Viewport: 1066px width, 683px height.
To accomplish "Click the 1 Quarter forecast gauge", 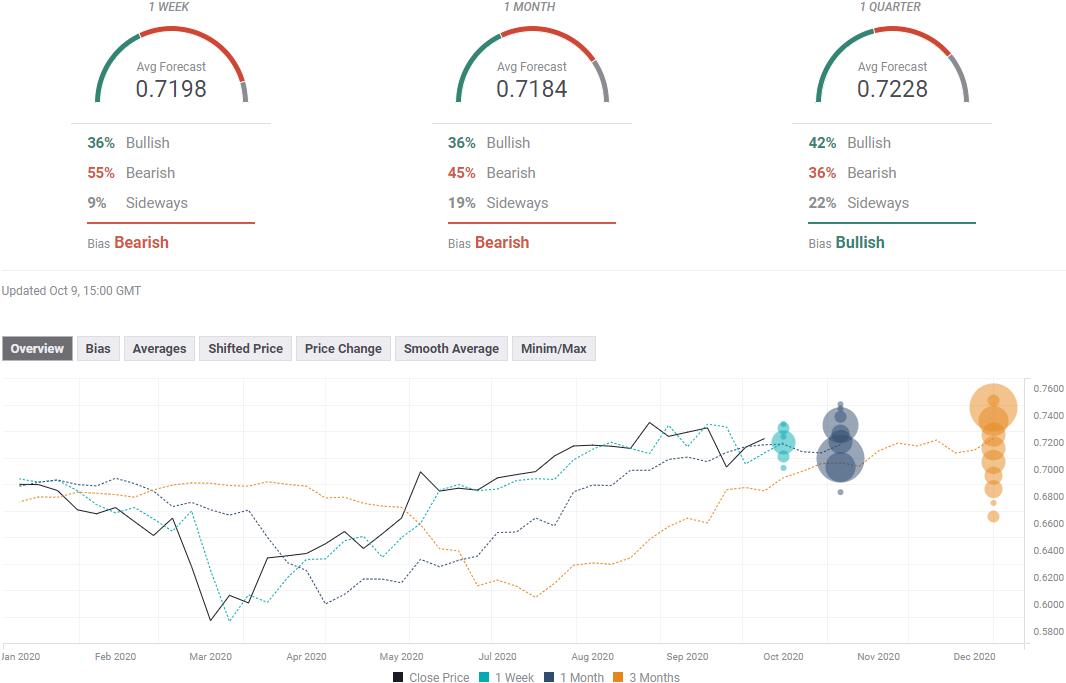I will pyautogui.click(x=893, y=65).
